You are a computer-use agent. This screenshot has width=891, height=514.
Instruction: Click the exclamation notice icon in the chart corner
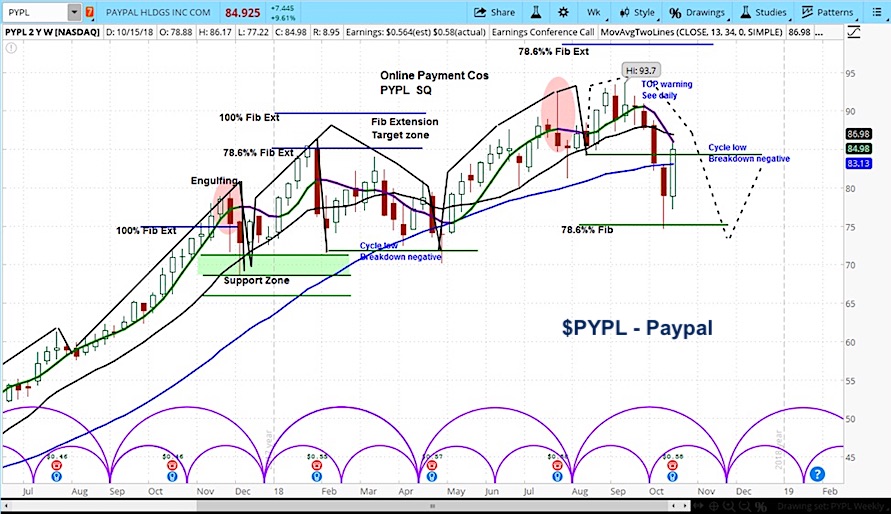(11, 48)
